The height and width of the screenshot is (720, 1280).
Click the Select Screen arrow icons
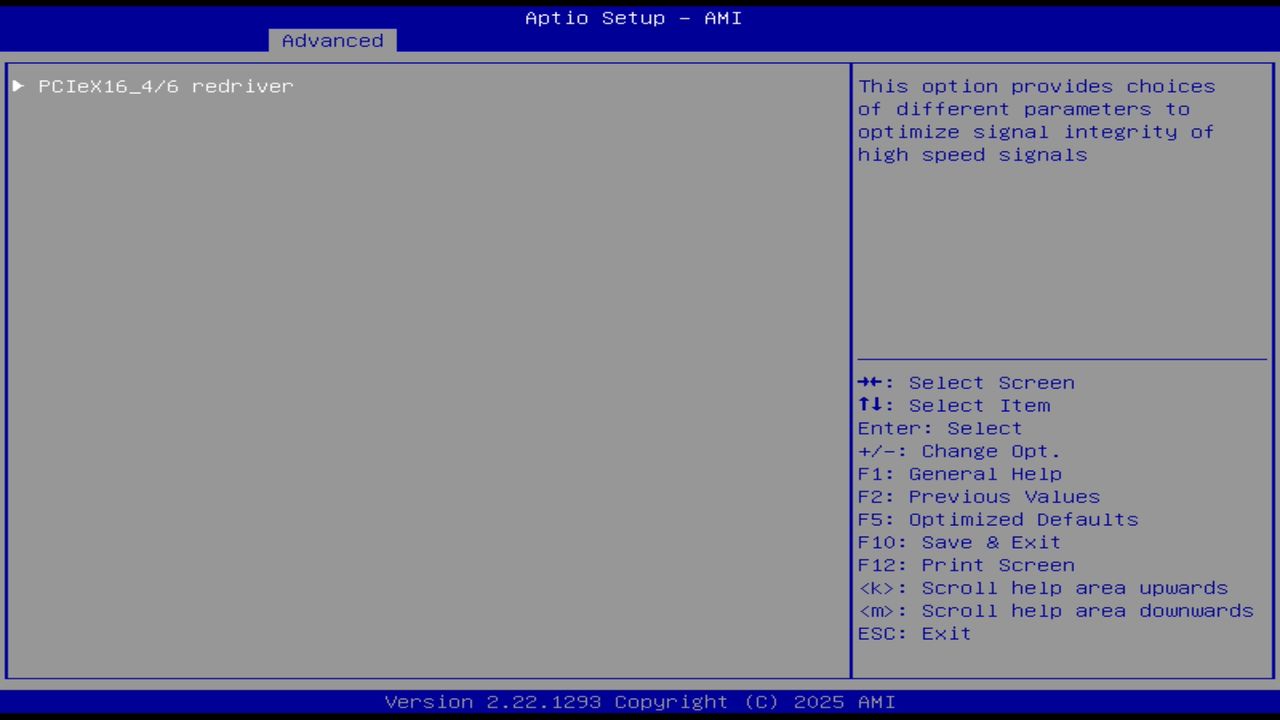872,382
